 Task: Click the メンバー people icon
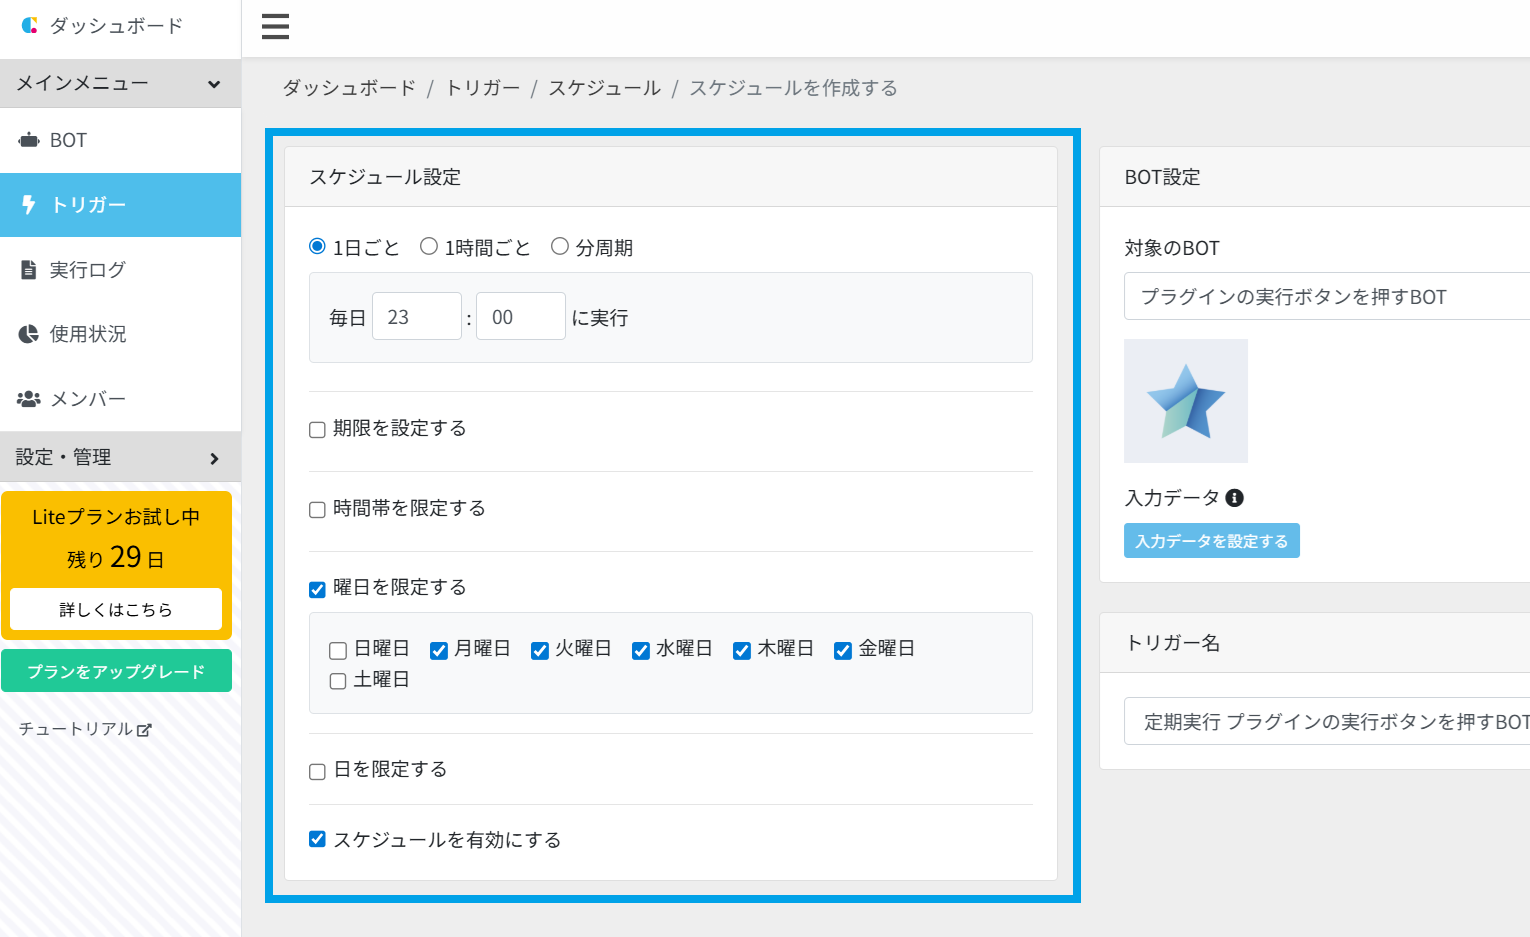click(29, 399)
